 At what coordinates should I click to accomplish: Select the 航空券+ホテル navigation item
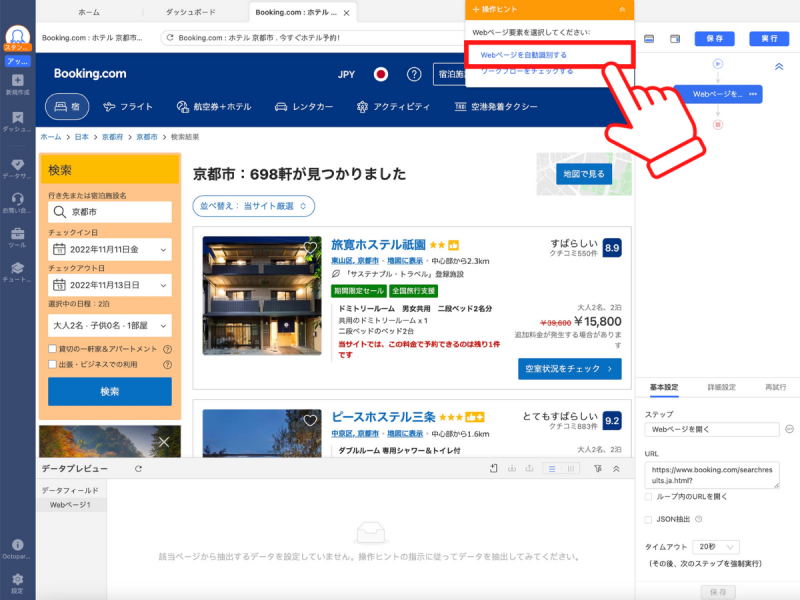pos(214,107)
